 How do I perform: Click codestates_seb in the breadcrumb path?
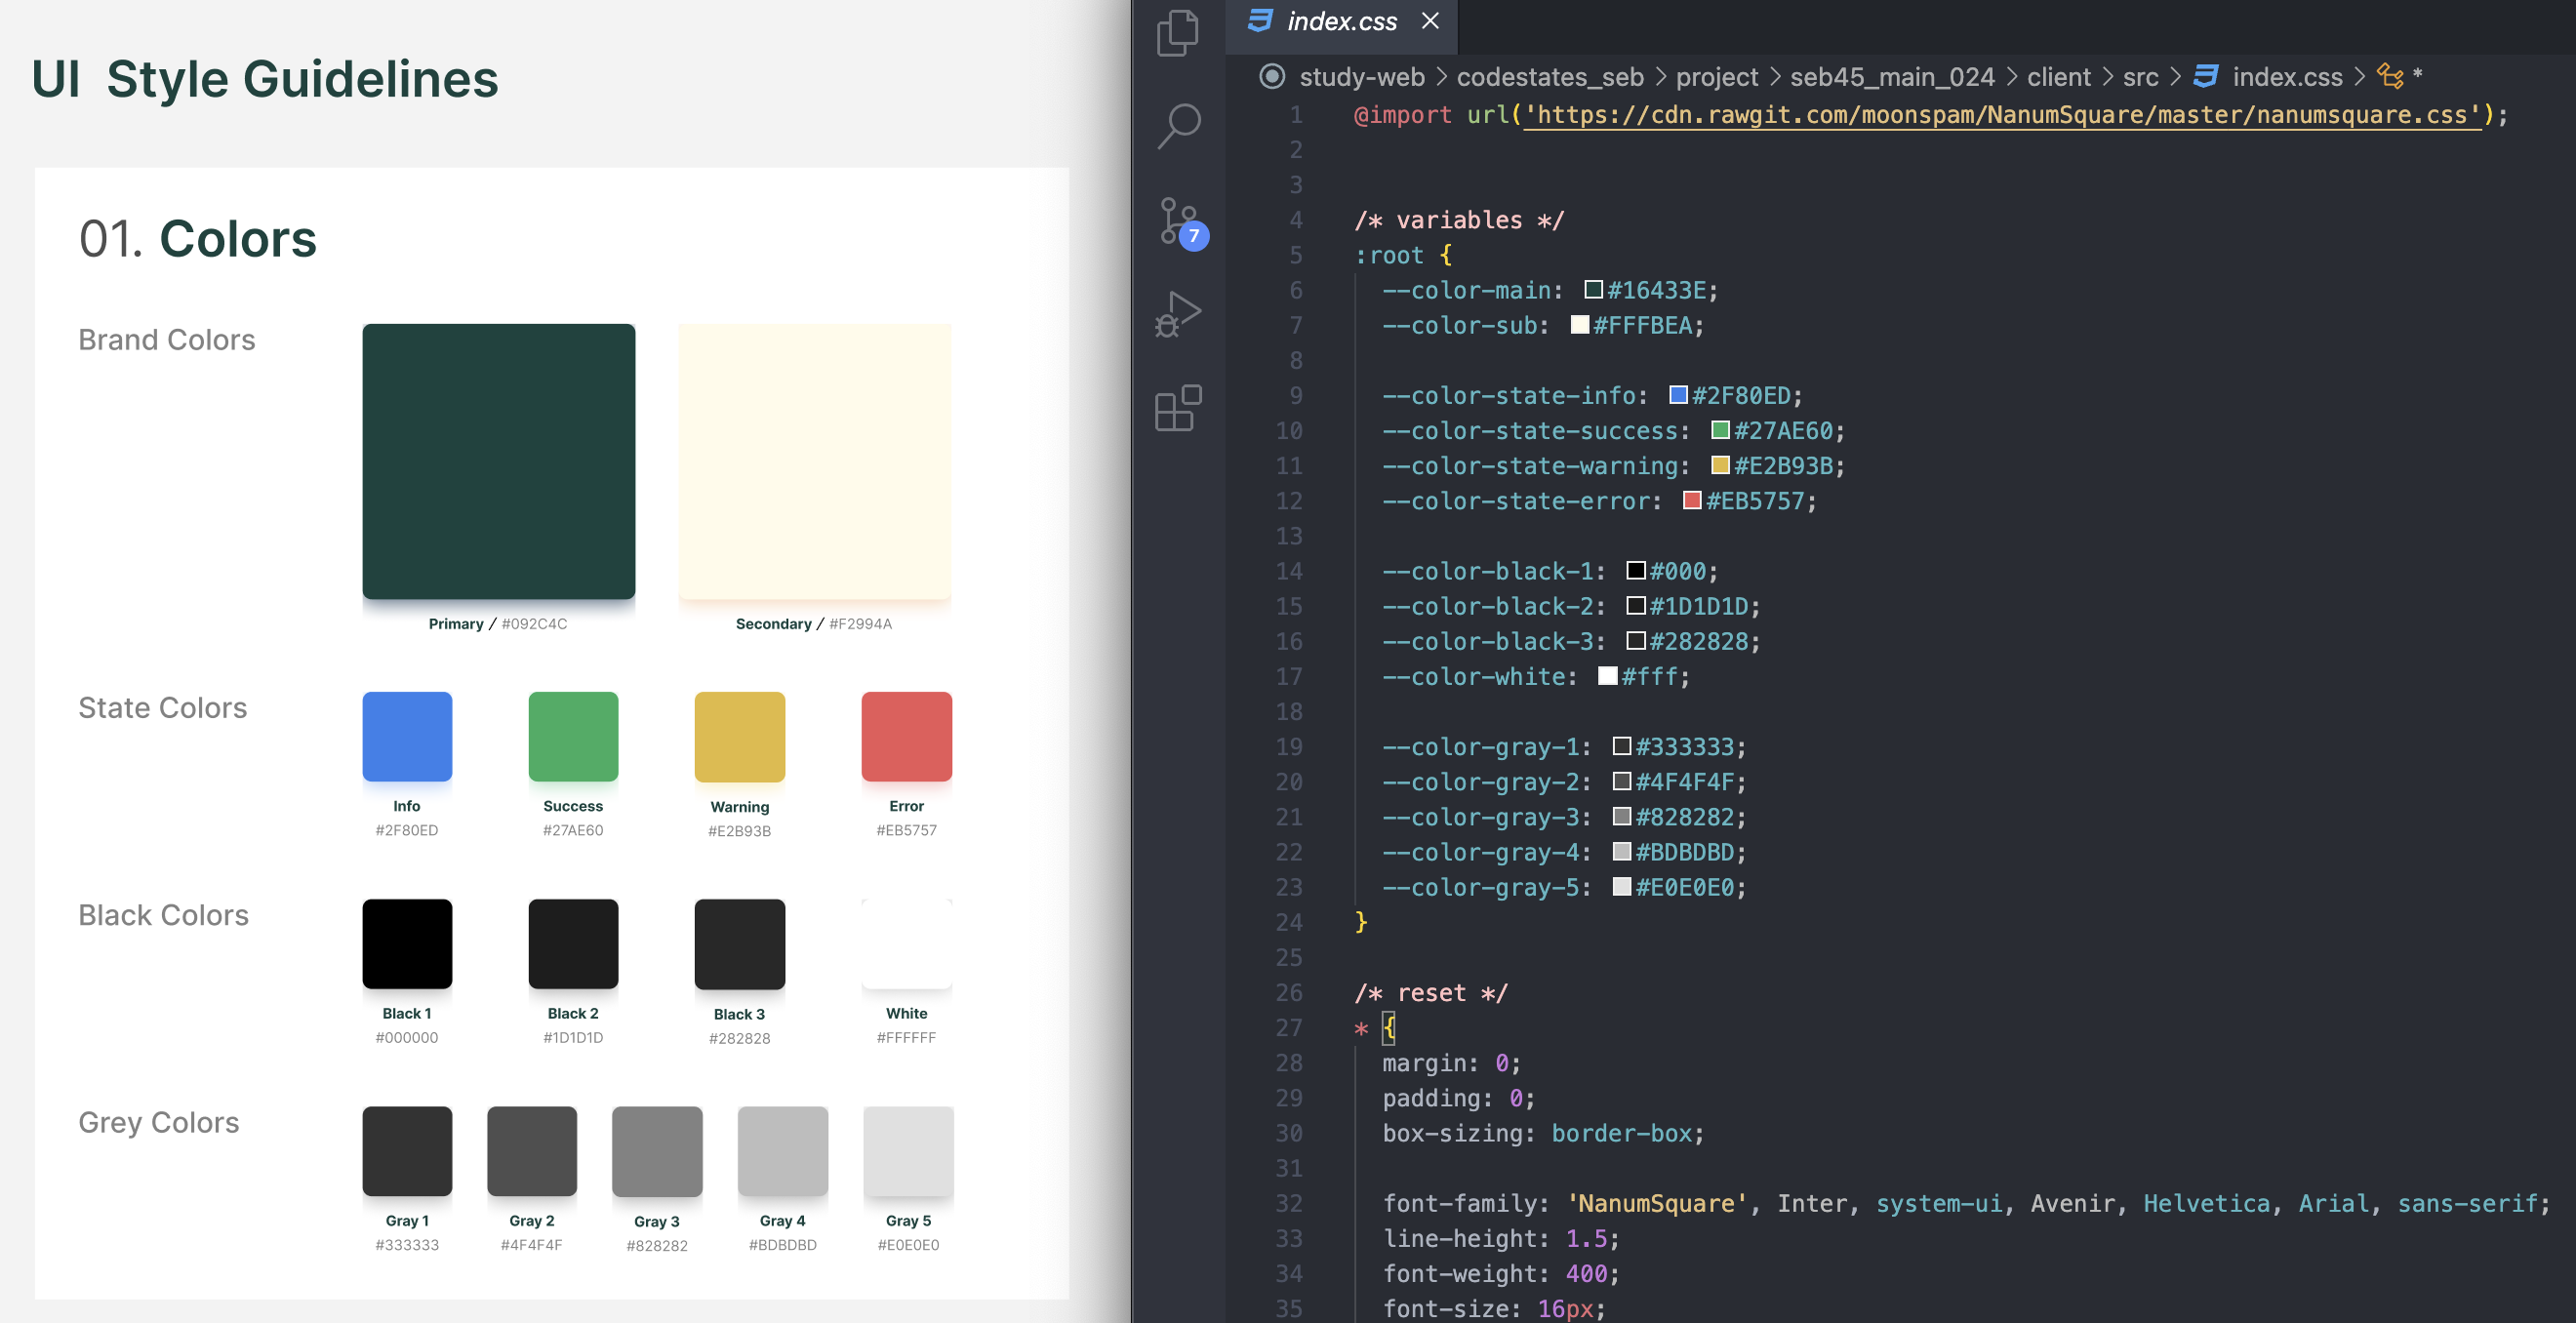1549,77
